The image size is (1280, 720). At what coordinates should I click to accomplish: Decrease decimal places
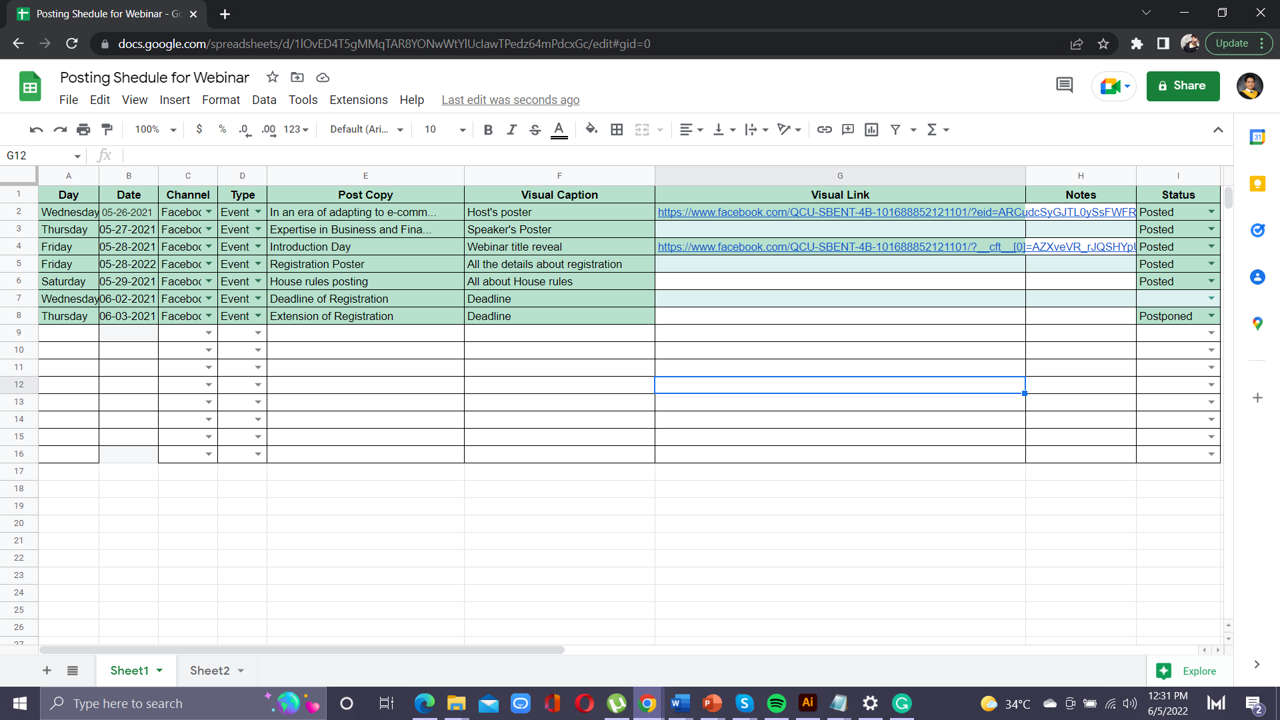point(245,130)
